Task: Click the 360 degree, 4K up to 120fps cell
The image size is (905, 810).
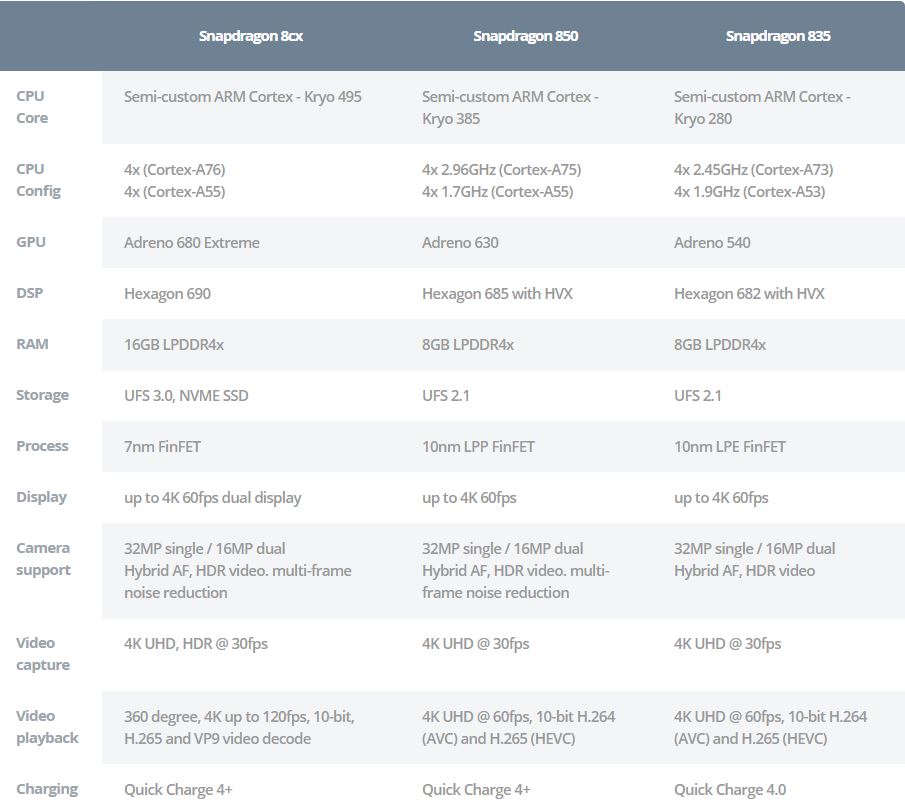Action: pyautogui.click(x=239, y=727)
